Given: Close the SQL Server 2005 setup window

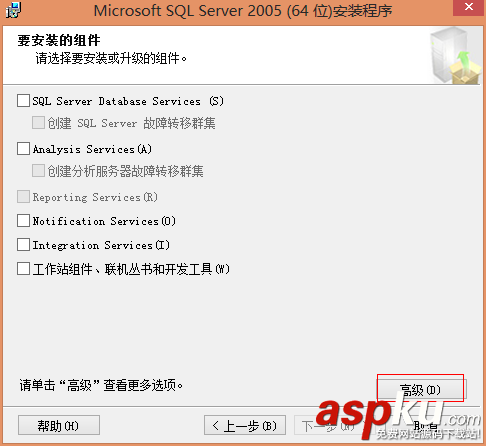Looking at the screenshot, I should pyautogui.click(x=469, y=7).
